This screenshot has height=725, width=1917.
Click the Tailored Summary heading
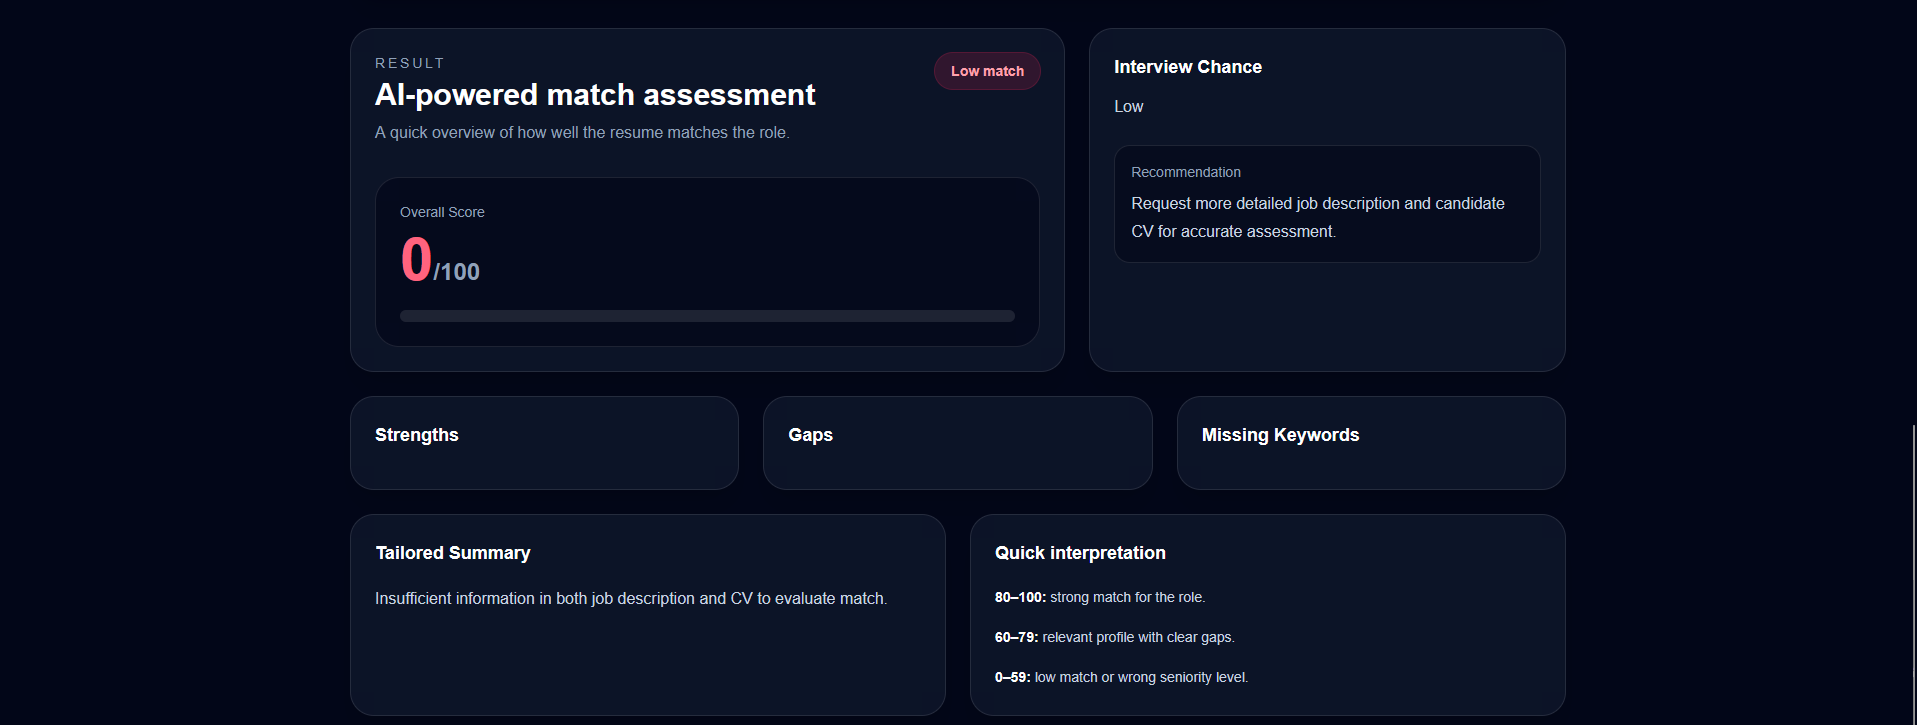pos(452,552)
